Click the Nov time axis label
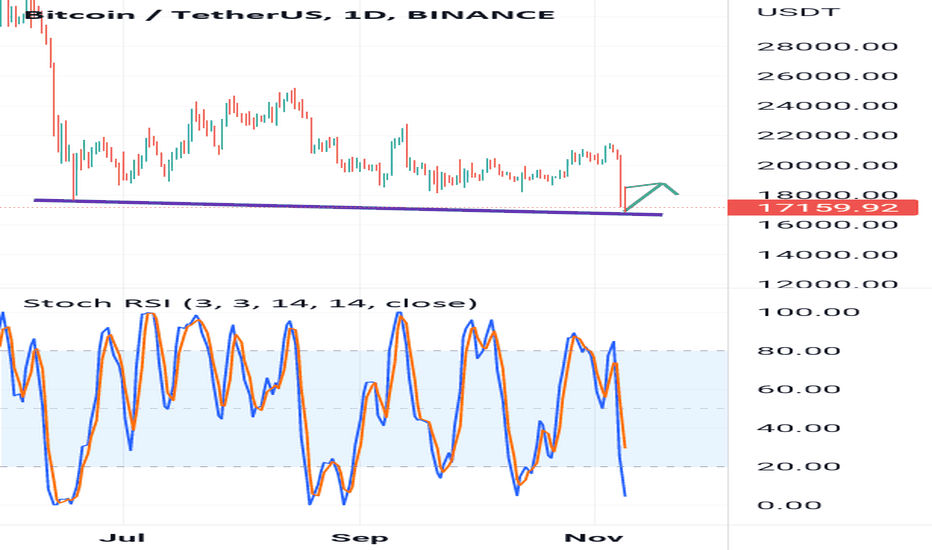This screenshot has height=550, width=932. click(594, 538)
